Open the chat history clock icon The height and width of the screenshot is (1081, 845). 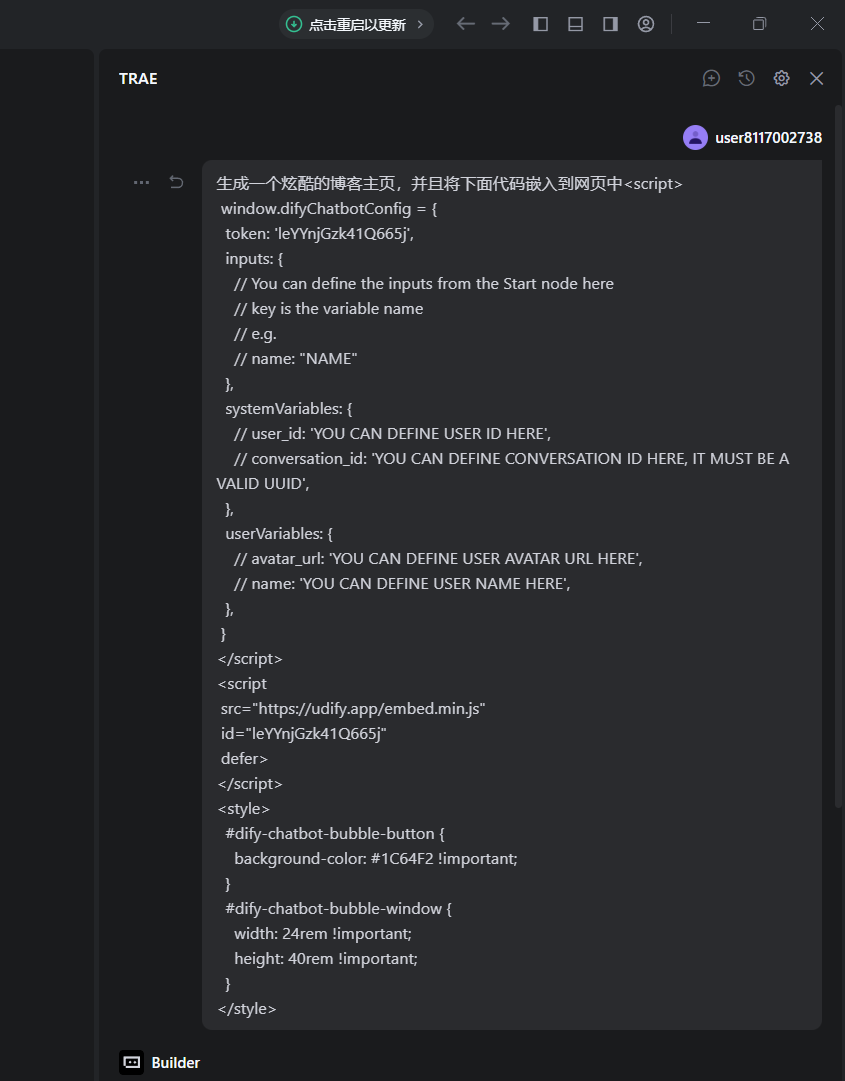[746, 79]
